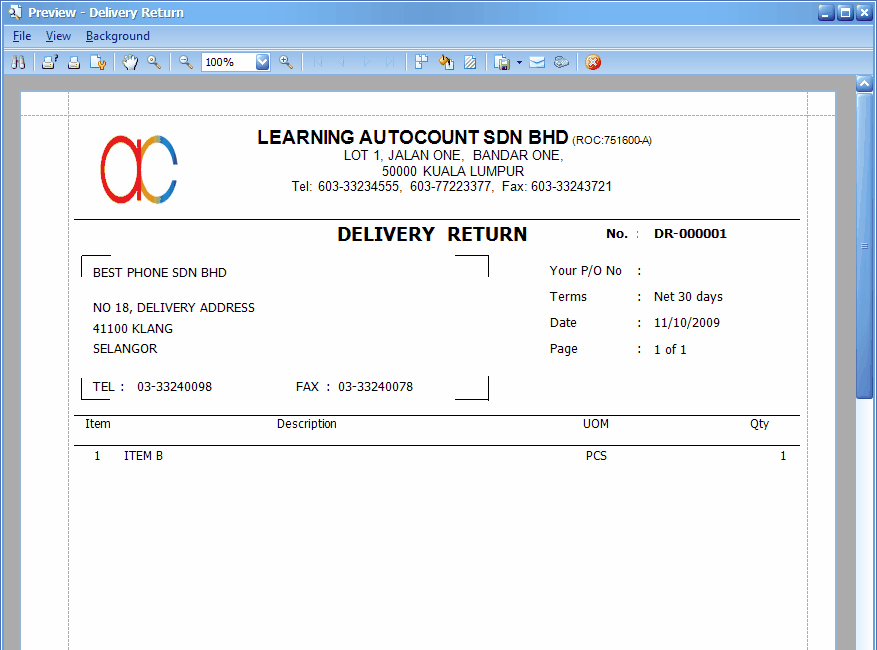Click the red Close Preview icon
Screen dimensions: 877x650
(593, 62)
